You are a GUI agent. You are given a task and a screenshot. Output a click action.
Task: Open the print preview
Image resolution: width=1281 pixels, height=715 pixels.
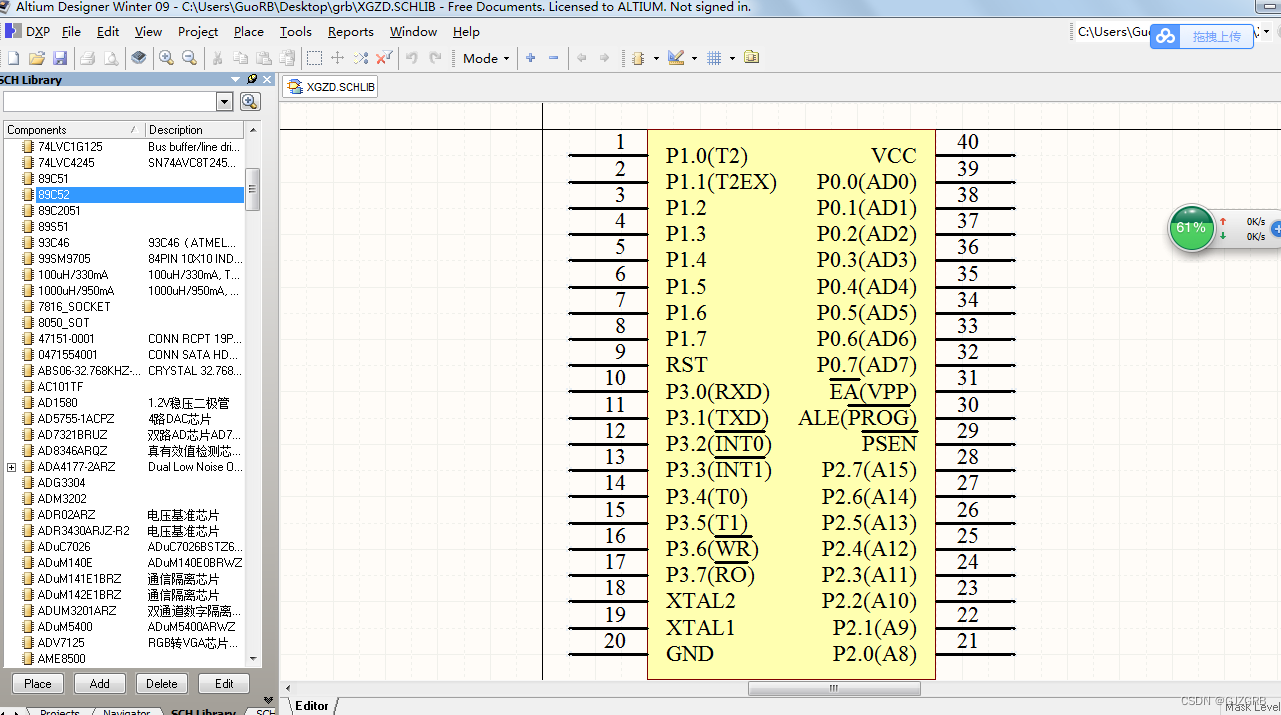click(x=110, y=58)
